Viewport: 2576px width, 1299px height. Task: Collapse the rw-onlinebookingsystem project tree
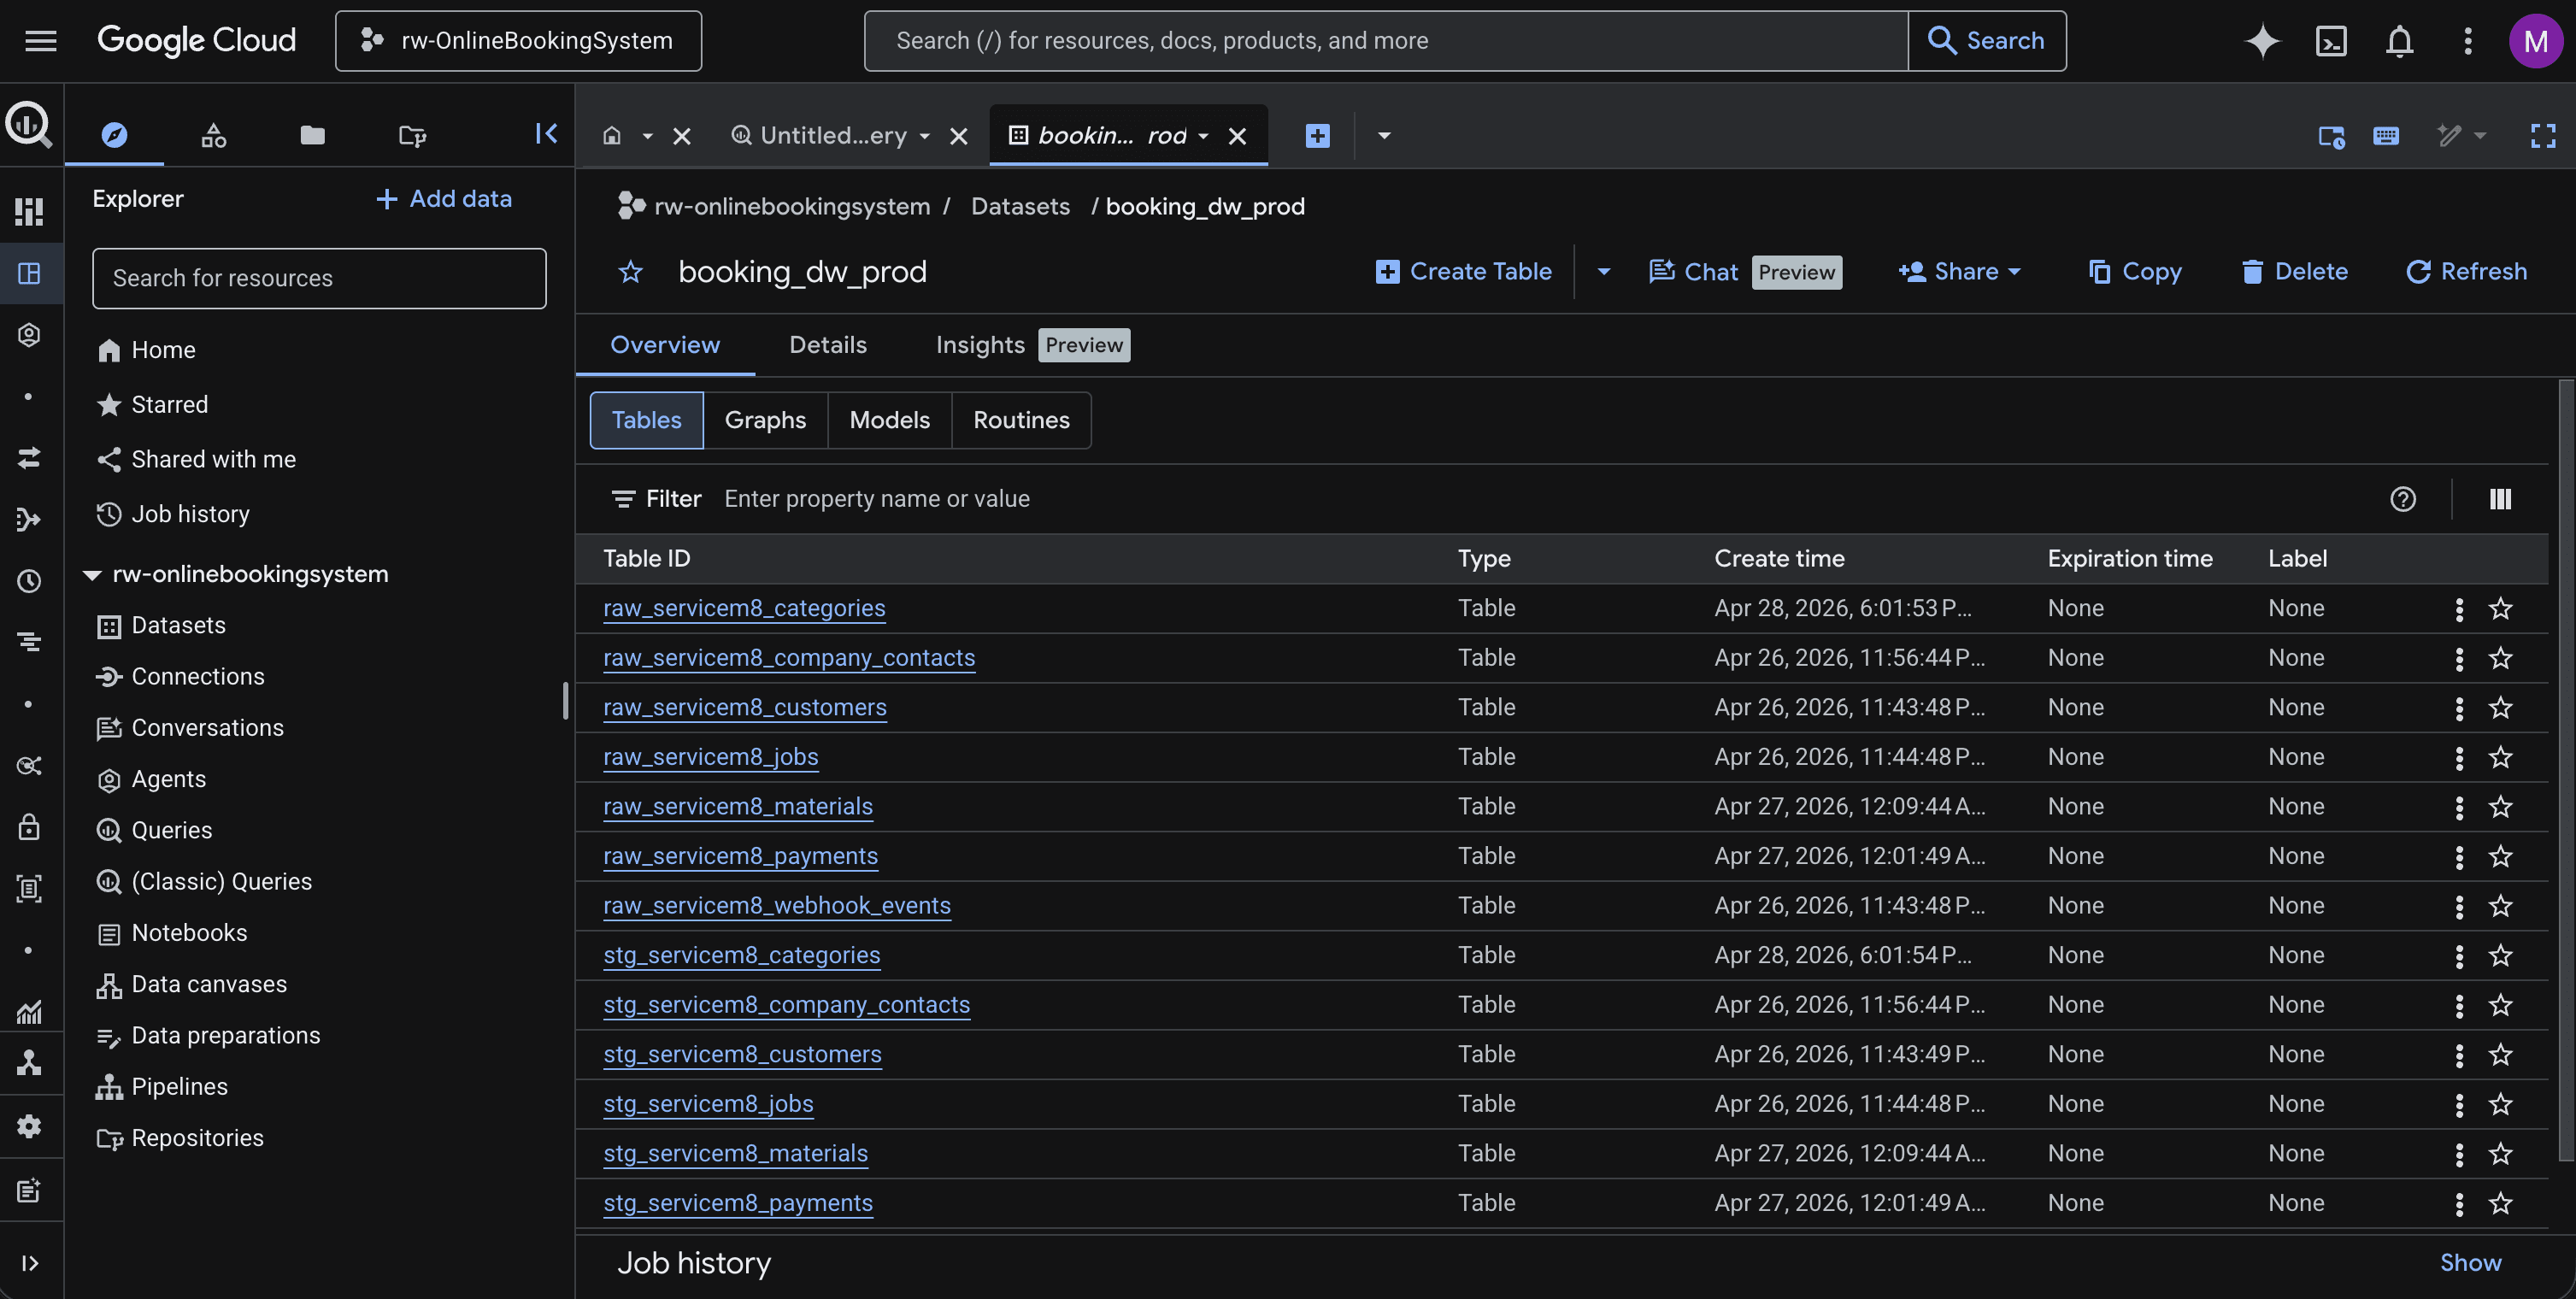click(92, 574)
